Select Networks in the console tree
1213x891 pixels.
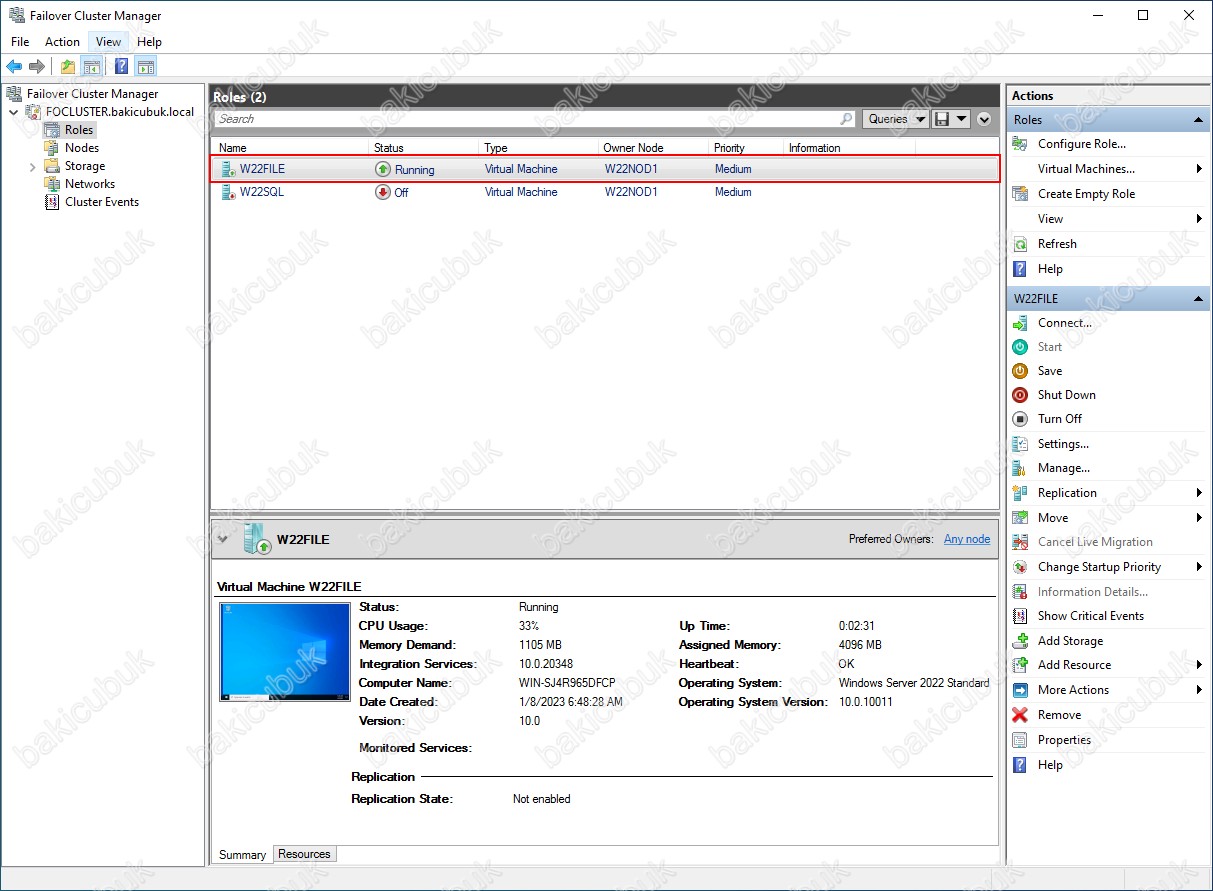(x=90, y=184)
